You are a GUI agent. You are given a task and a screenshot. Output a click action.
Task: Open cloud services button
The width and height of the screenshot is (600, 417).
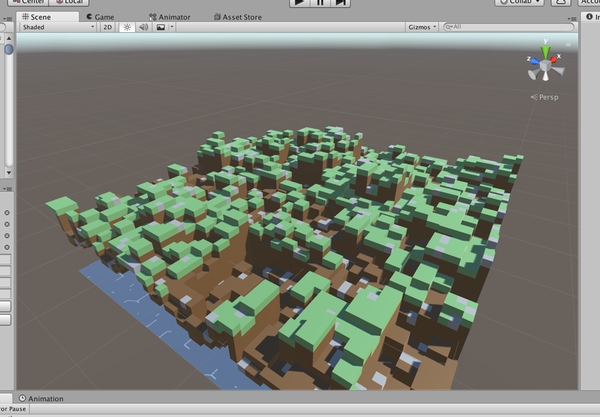click(x=561, y=2)
